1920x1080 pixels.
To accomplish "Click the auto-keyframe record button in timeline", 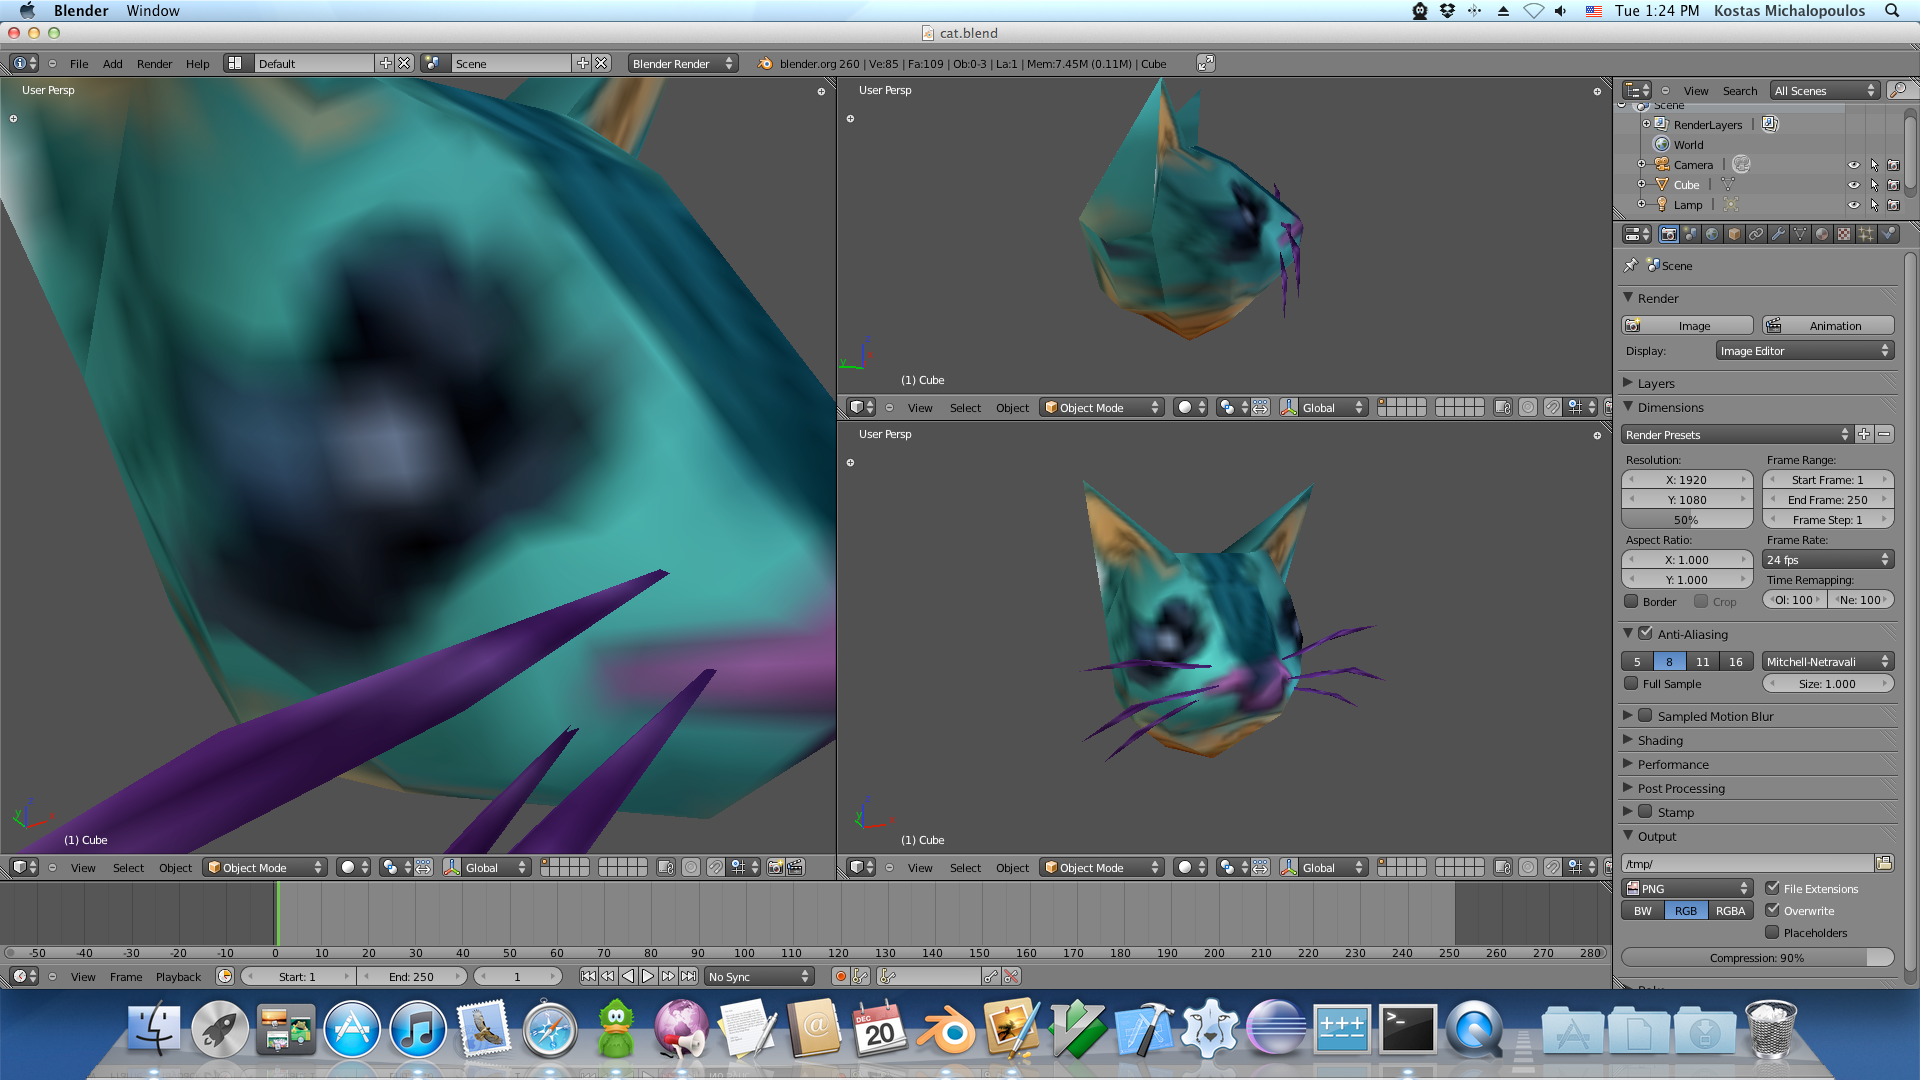I will pos(841,976).
